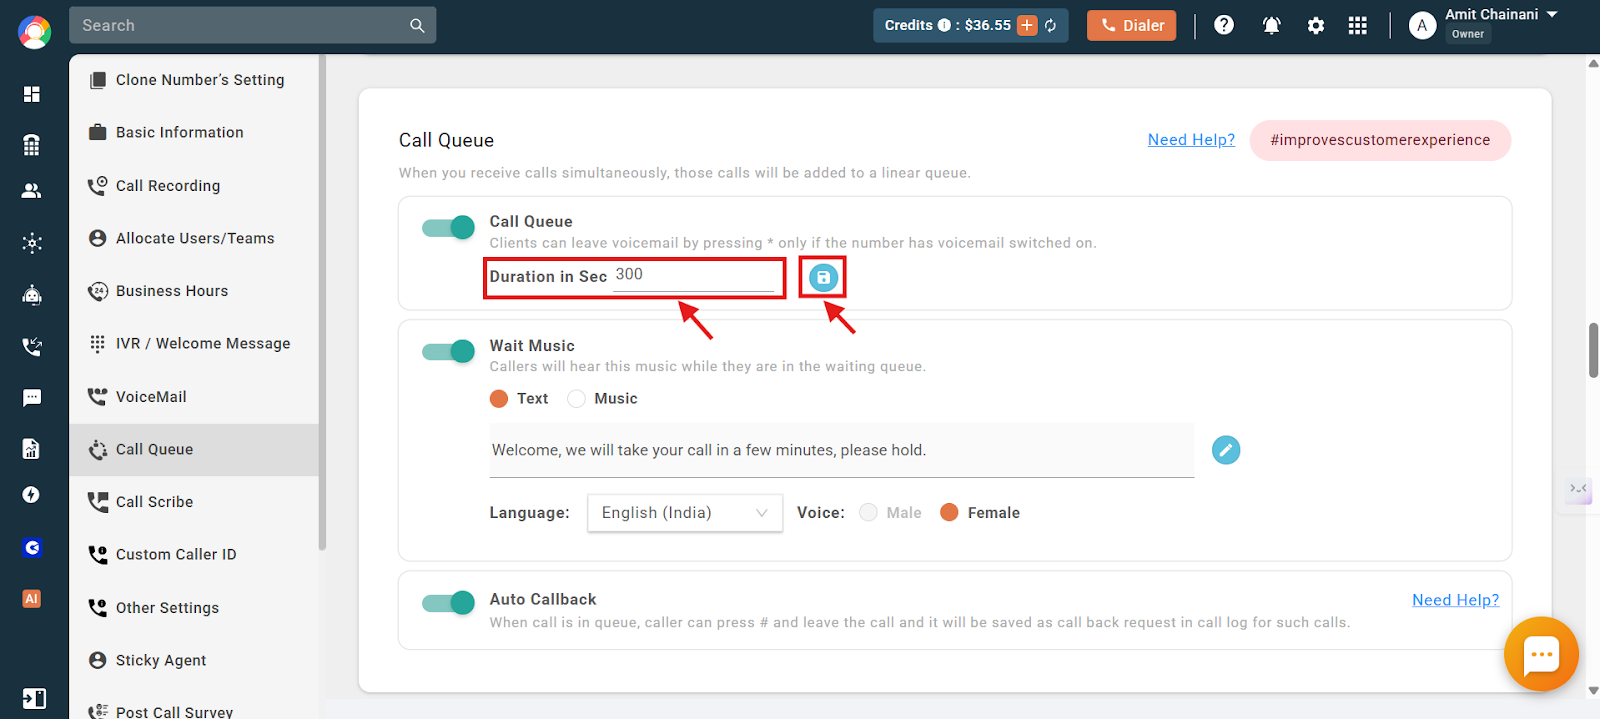1600x719 pixels.
Task: Click the wait music welcome text field
Action: click(x=842, y=450)
